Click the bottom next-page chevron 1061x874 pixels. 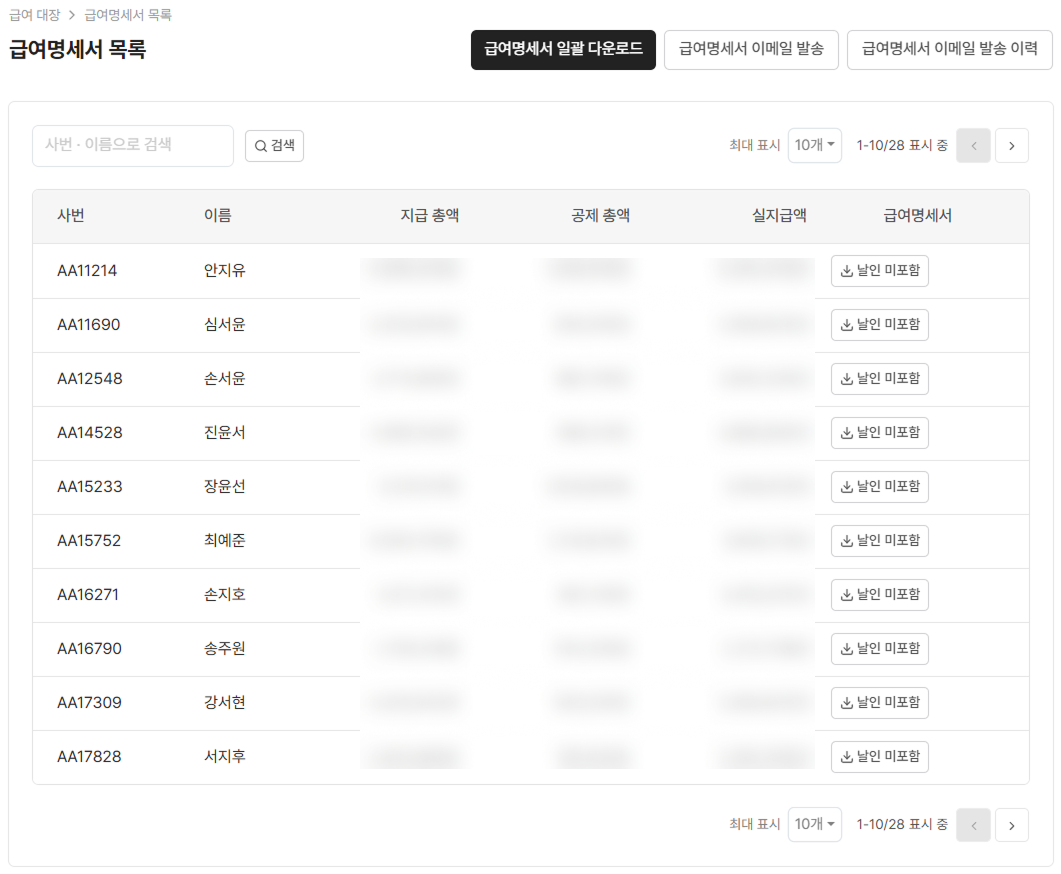[x=1011, y=825]
